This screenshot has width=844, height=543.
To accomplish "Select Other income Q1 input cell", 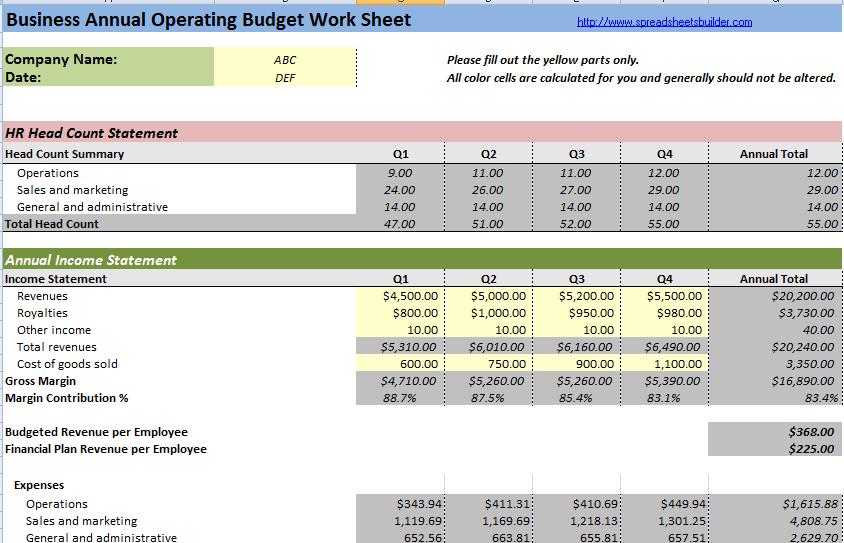I will [400, 330].
